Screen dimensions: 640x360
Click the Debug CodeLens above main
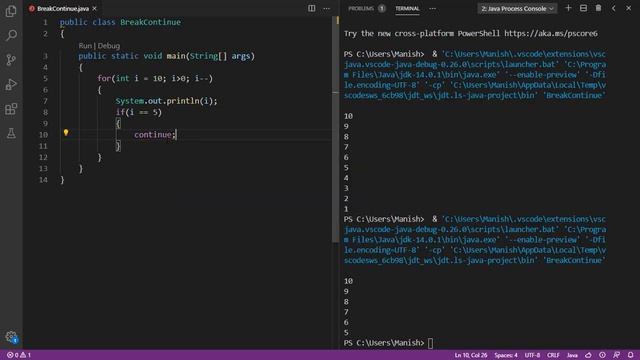tap(109, 46)
